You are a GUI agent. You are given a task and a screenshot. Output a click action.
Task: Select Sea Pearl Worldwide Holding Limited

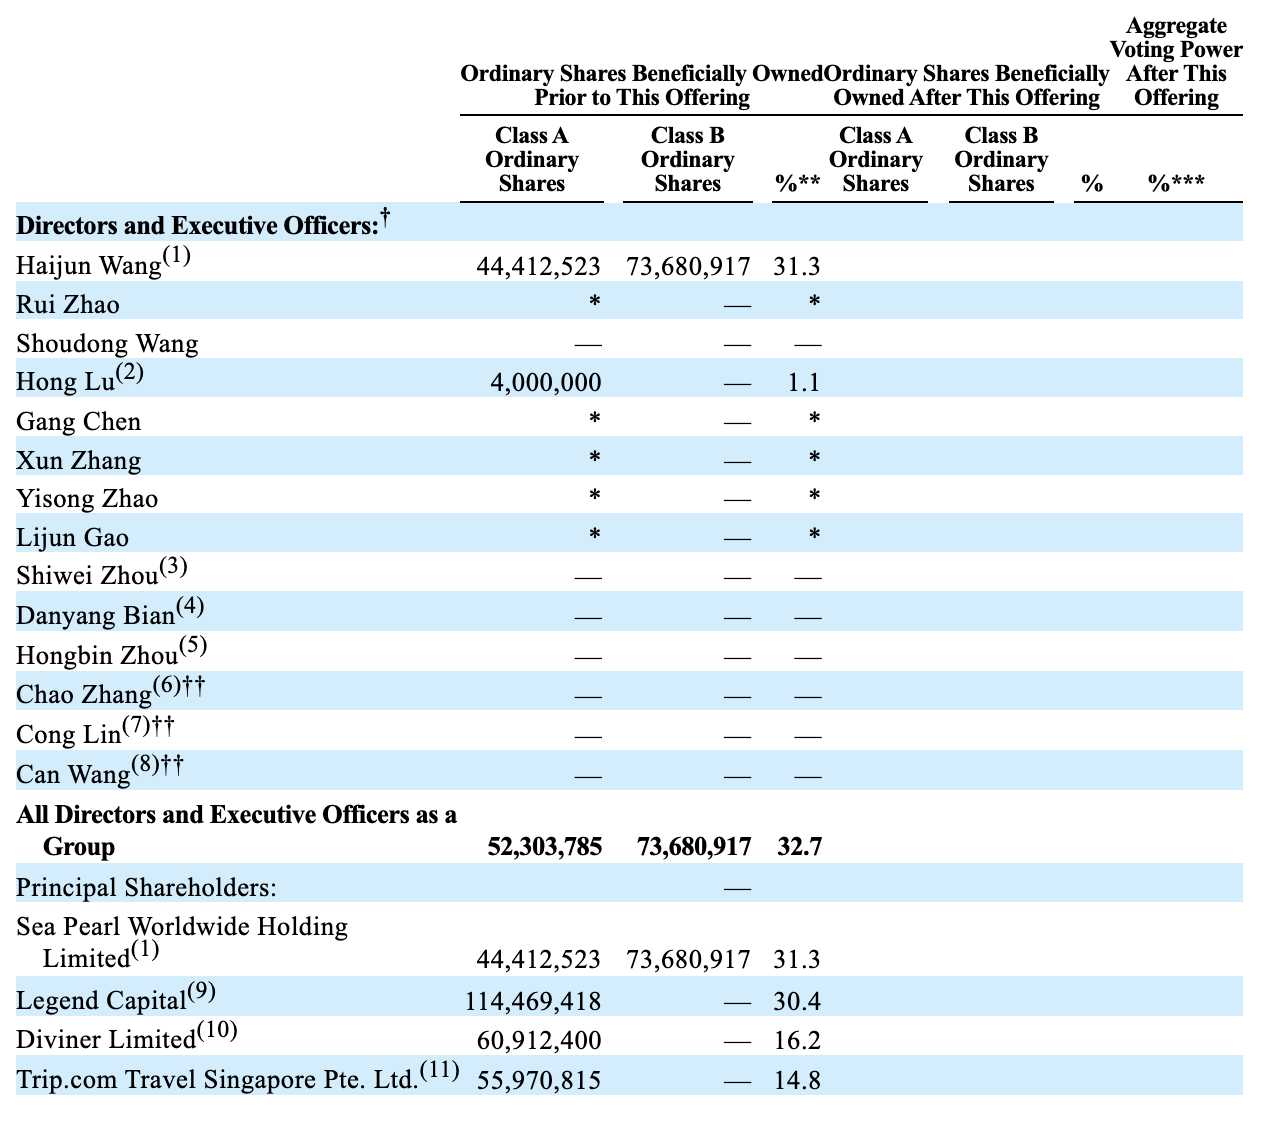tap(183, 942)
